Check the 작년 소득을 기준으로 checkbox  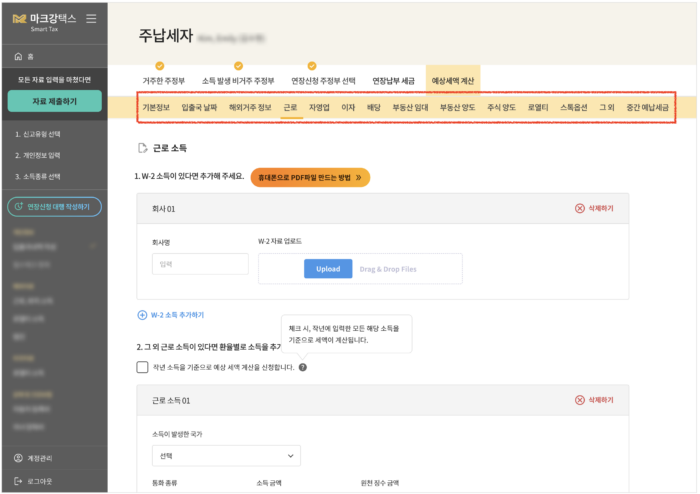[143, 367]
